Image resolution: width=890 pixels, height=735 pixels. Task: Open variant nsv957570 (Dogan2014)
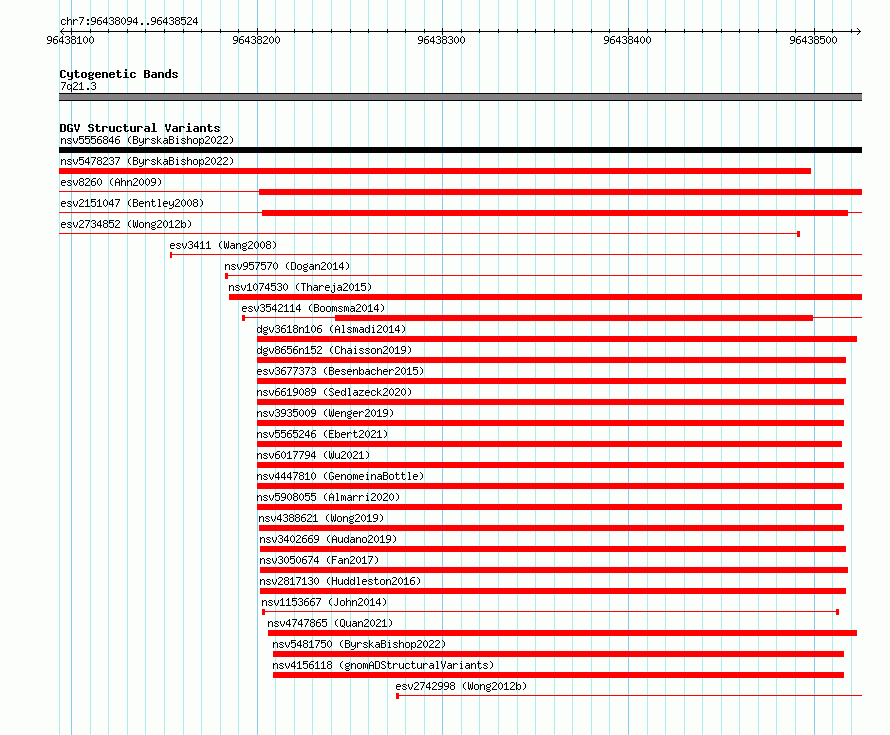pyautogui.click(x=287, y=266)
